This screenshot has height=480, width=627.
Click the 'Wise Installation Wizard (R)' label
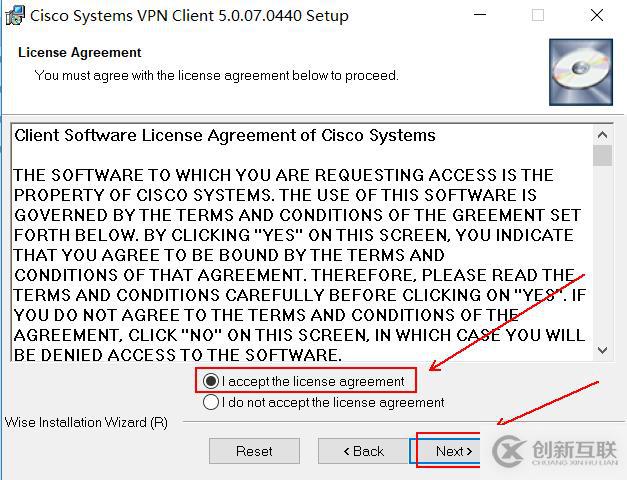click(x=86, y=422)
